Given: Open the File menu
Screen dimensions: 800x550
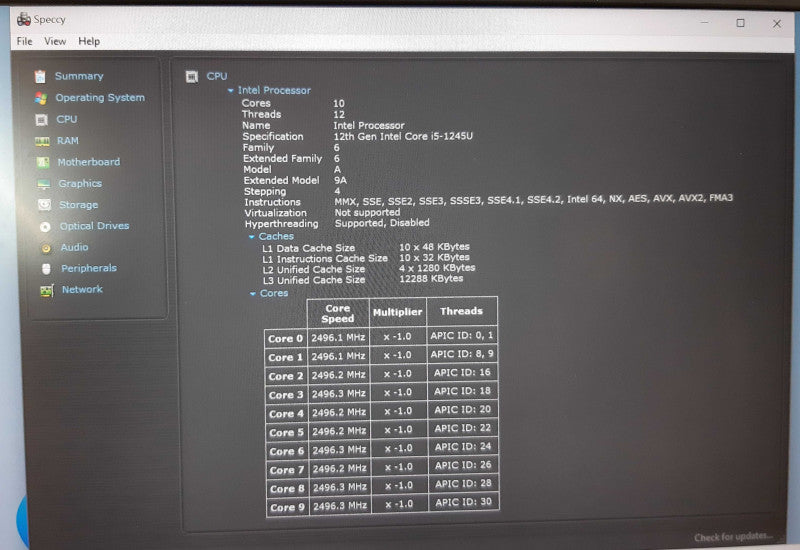Looking at the screenshot, I should click(24, 41).
